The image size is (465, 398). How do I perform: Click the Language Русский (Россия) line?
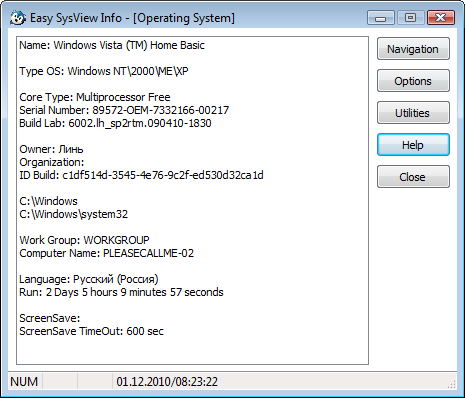[x=89, y=279]
